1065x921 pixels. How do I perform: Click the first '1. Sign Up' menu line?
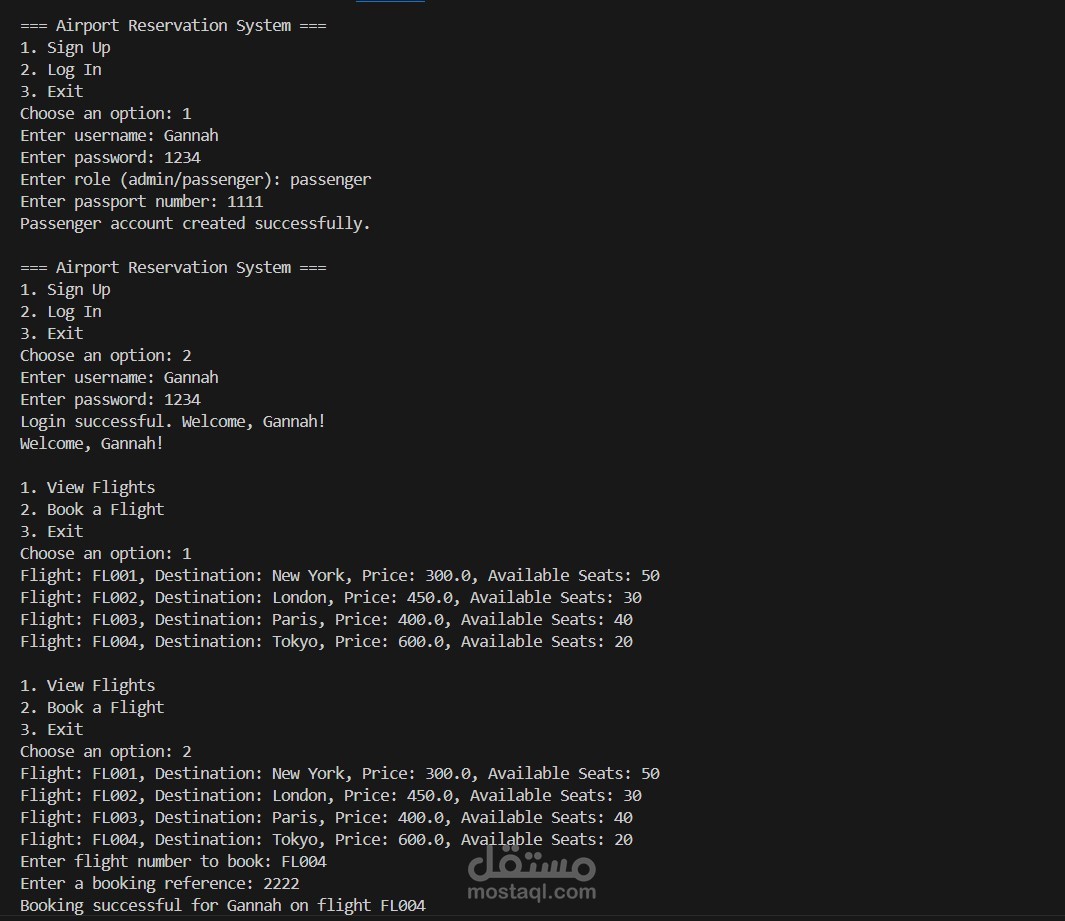[x=65, y=47]
